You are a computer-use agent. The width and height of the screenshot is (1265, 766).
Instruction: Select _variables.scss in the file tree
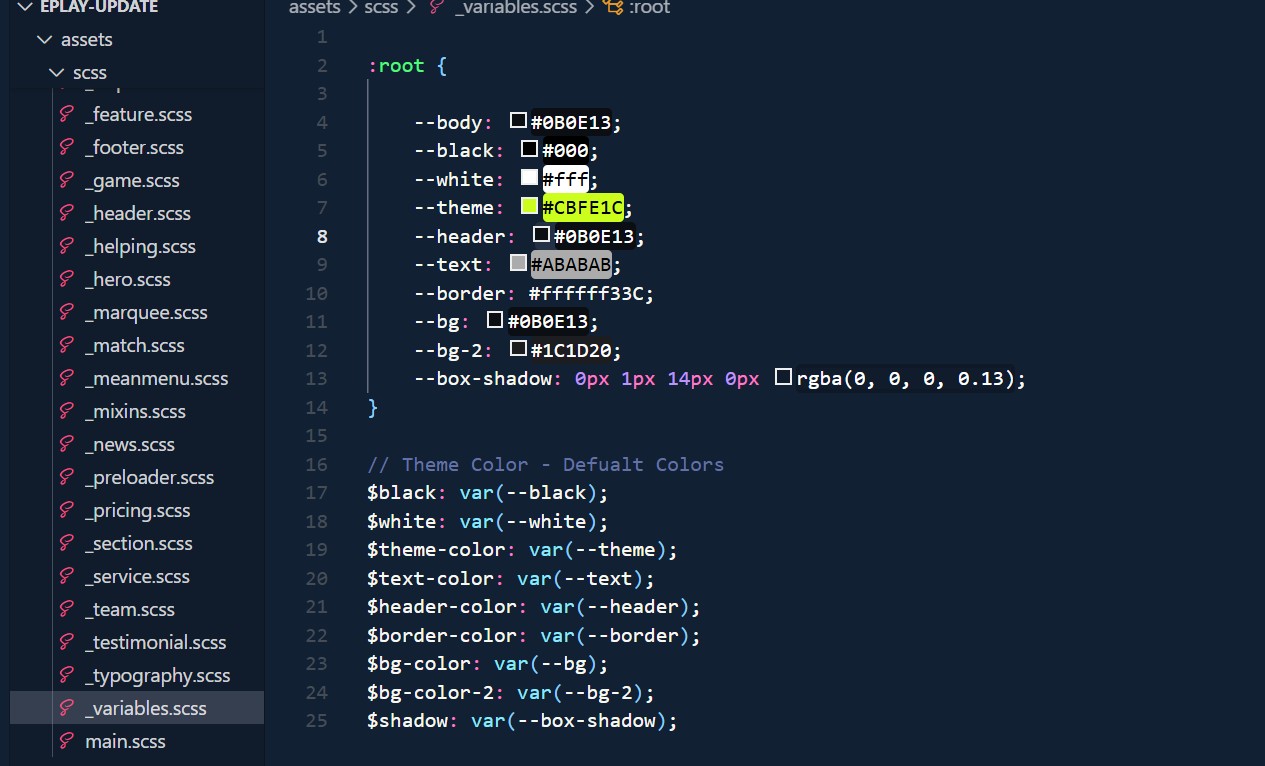[137, 708]
